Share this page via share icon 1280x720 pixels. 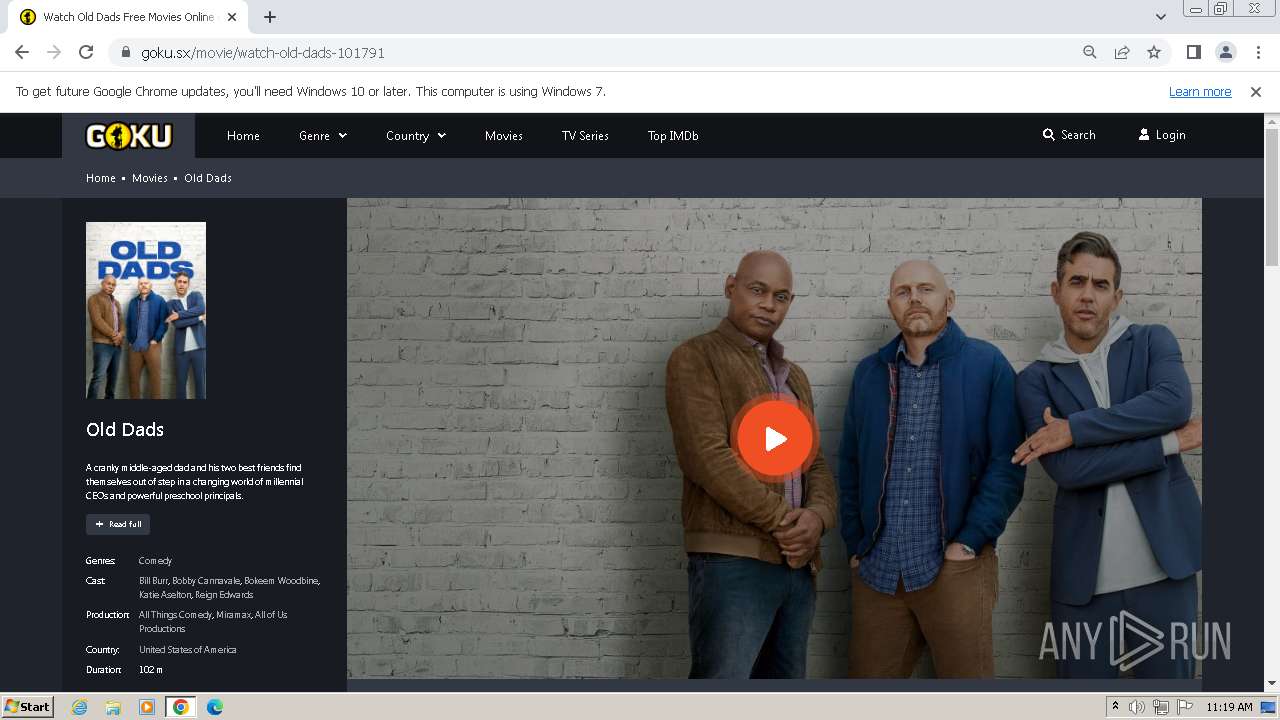pos(1122,52)
